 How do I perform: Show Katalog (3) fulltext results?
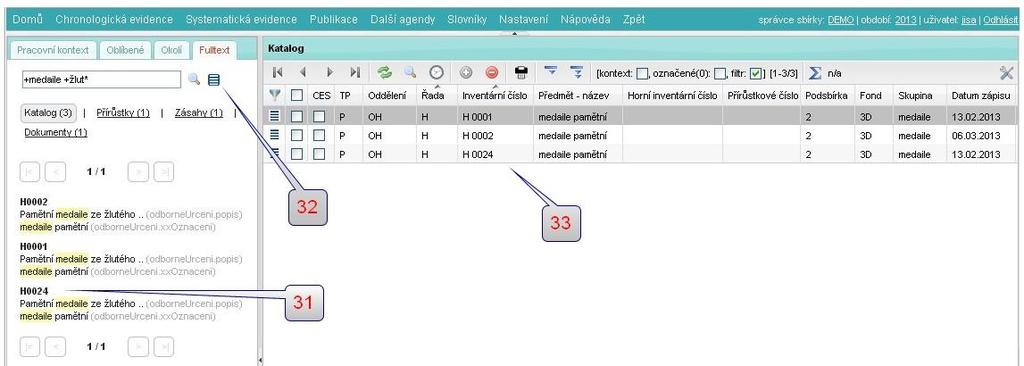coord(48,112)
